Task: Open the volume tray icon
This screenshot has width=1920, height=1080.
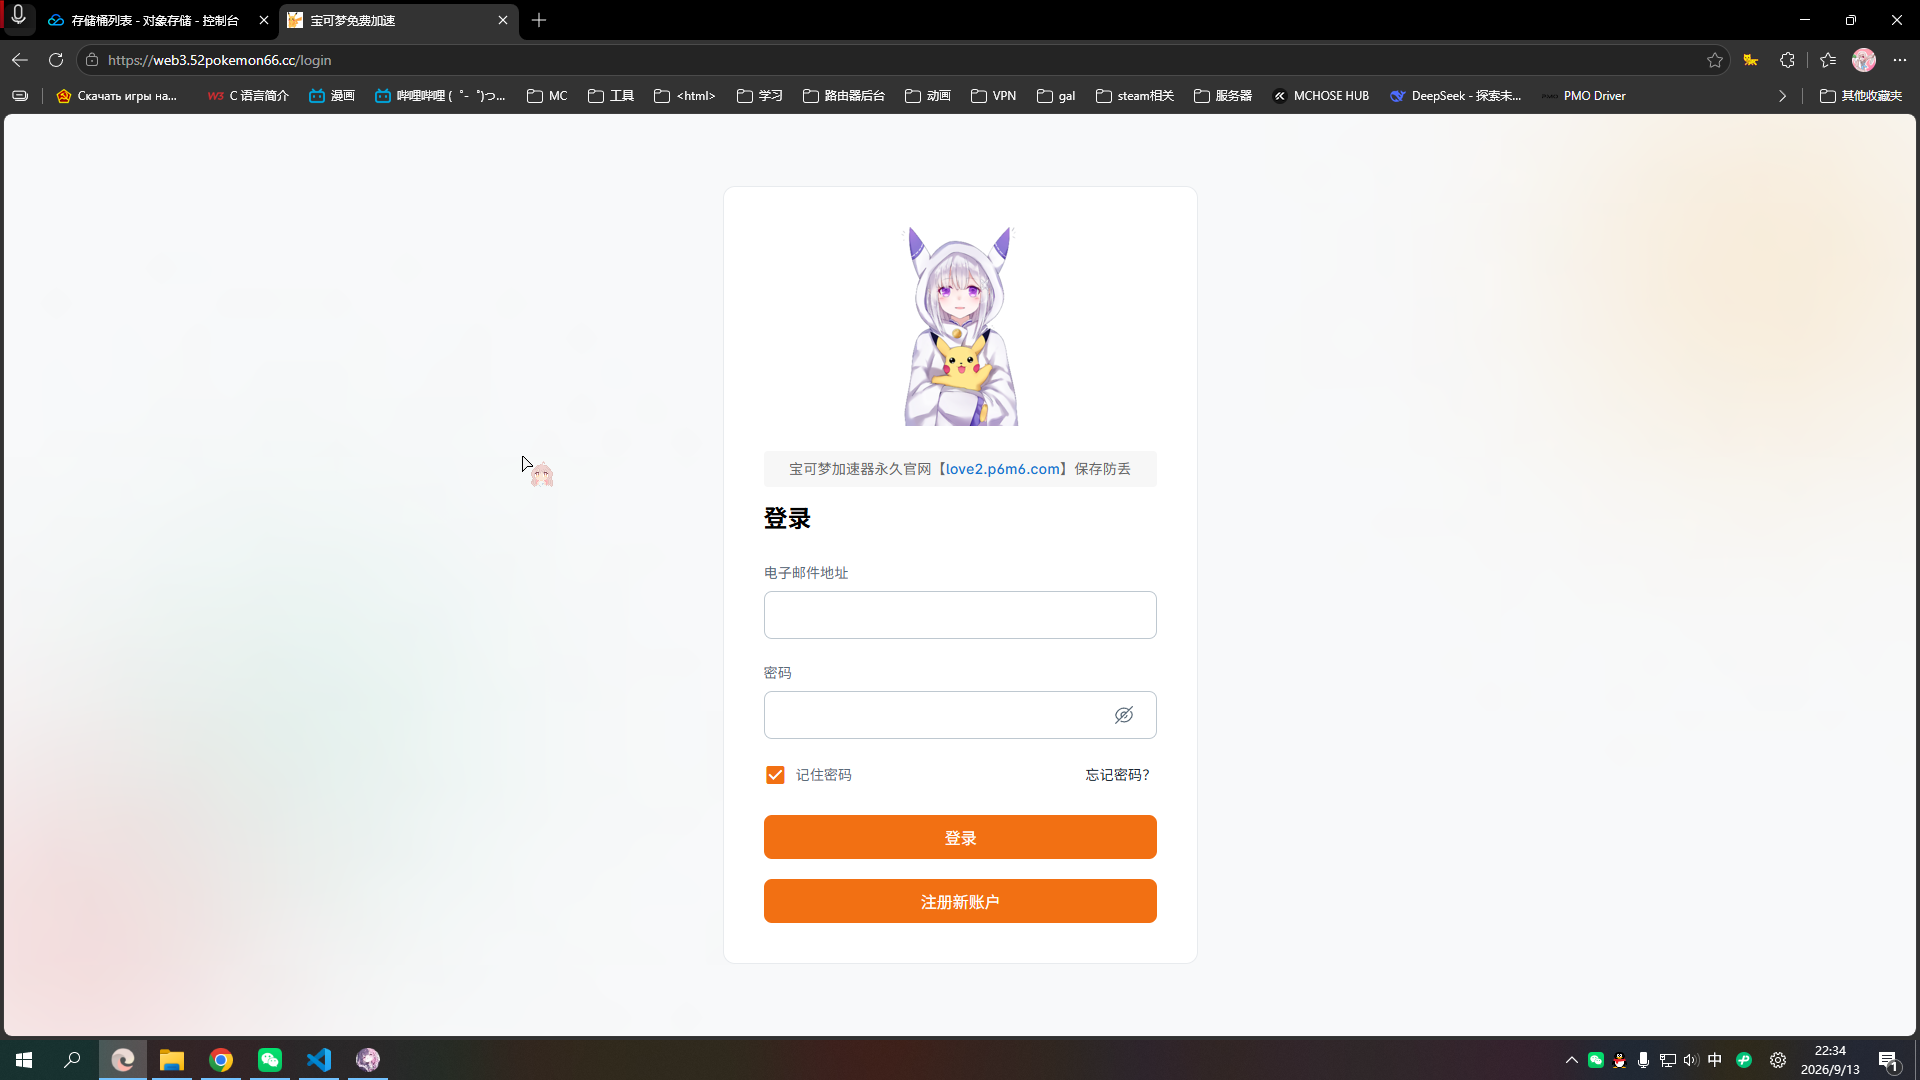Action: (x=1690, y=1060)
